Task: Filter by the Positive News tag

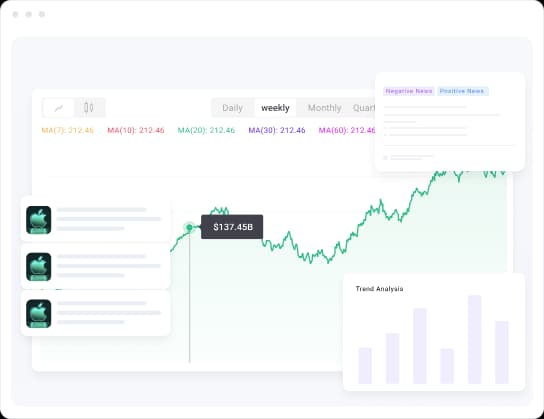Action: pos(463,91)
